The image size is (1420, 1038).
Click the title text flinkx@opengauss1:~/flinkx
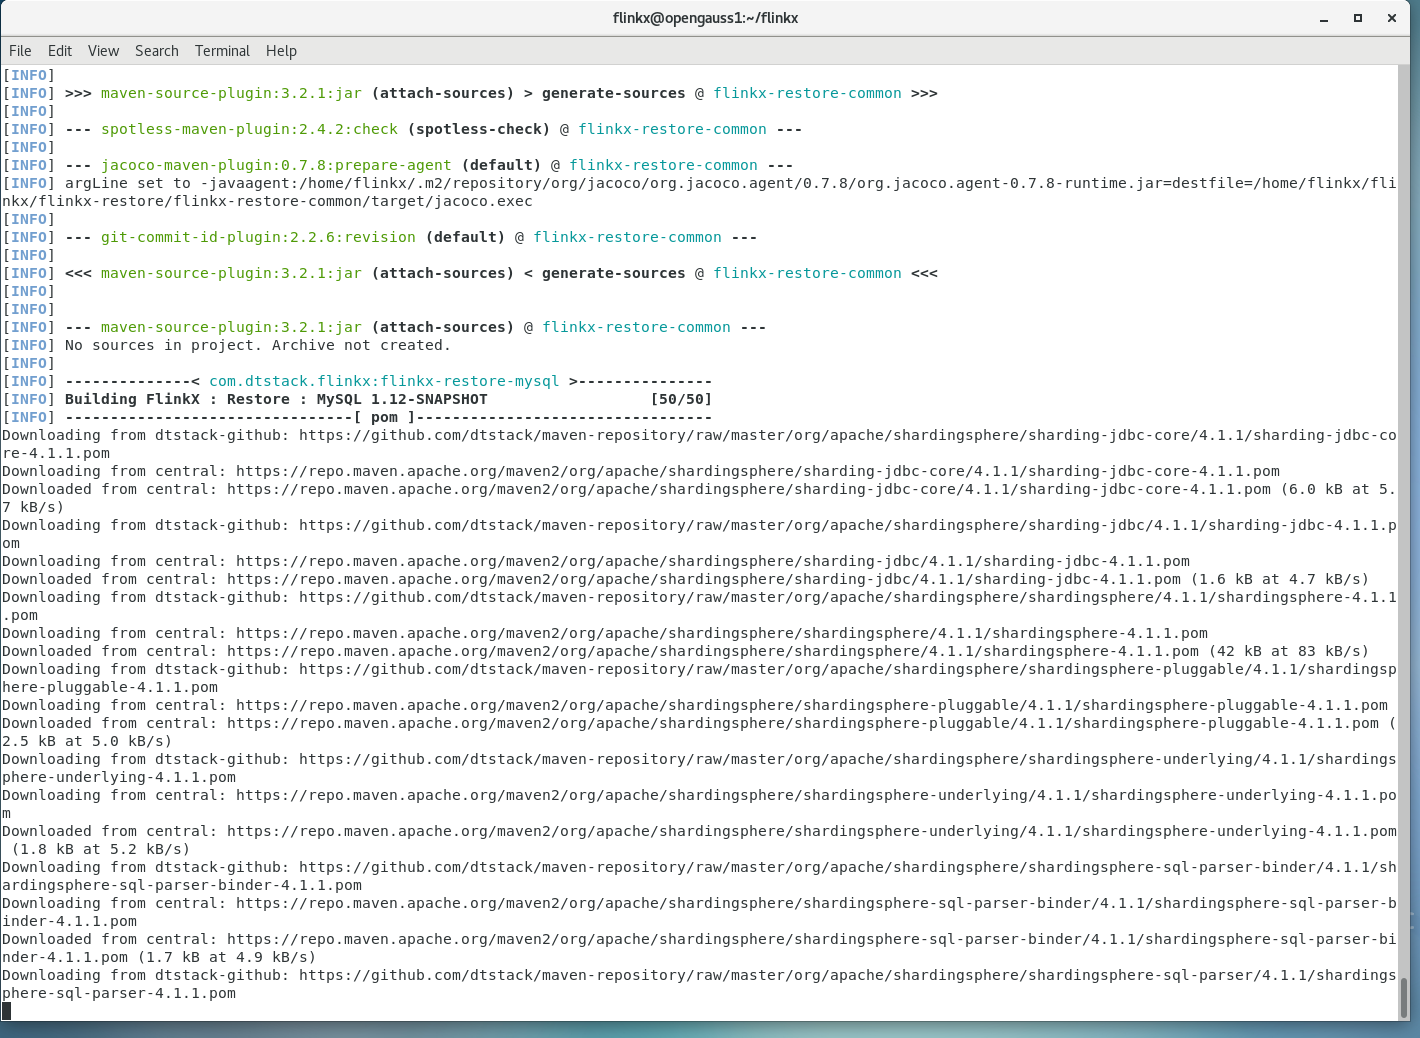point(705,18)
